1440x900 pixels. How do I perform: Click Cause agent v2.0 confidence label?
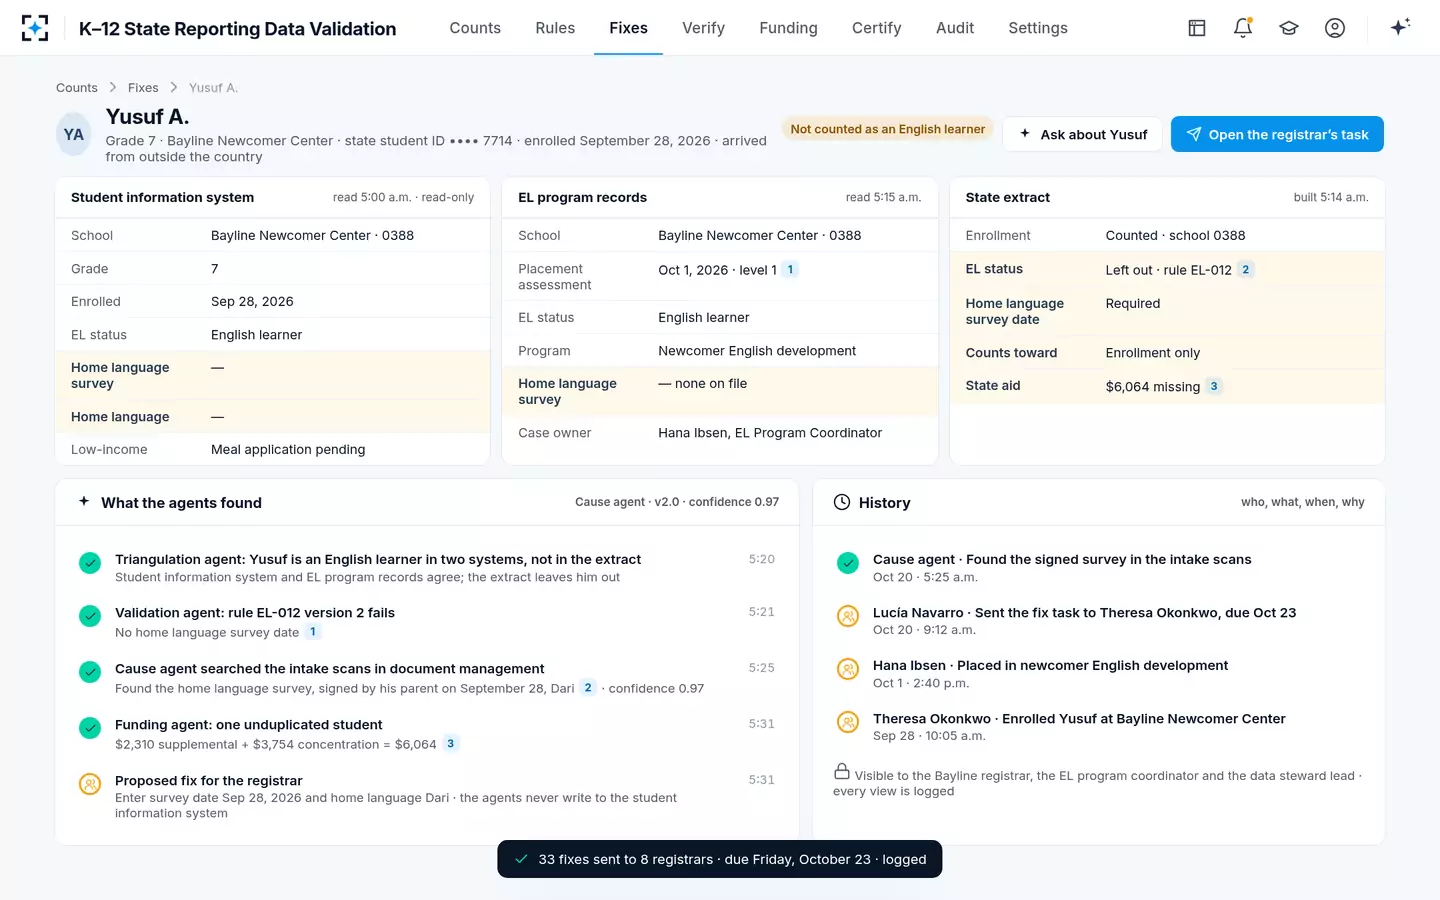(677, 502)
